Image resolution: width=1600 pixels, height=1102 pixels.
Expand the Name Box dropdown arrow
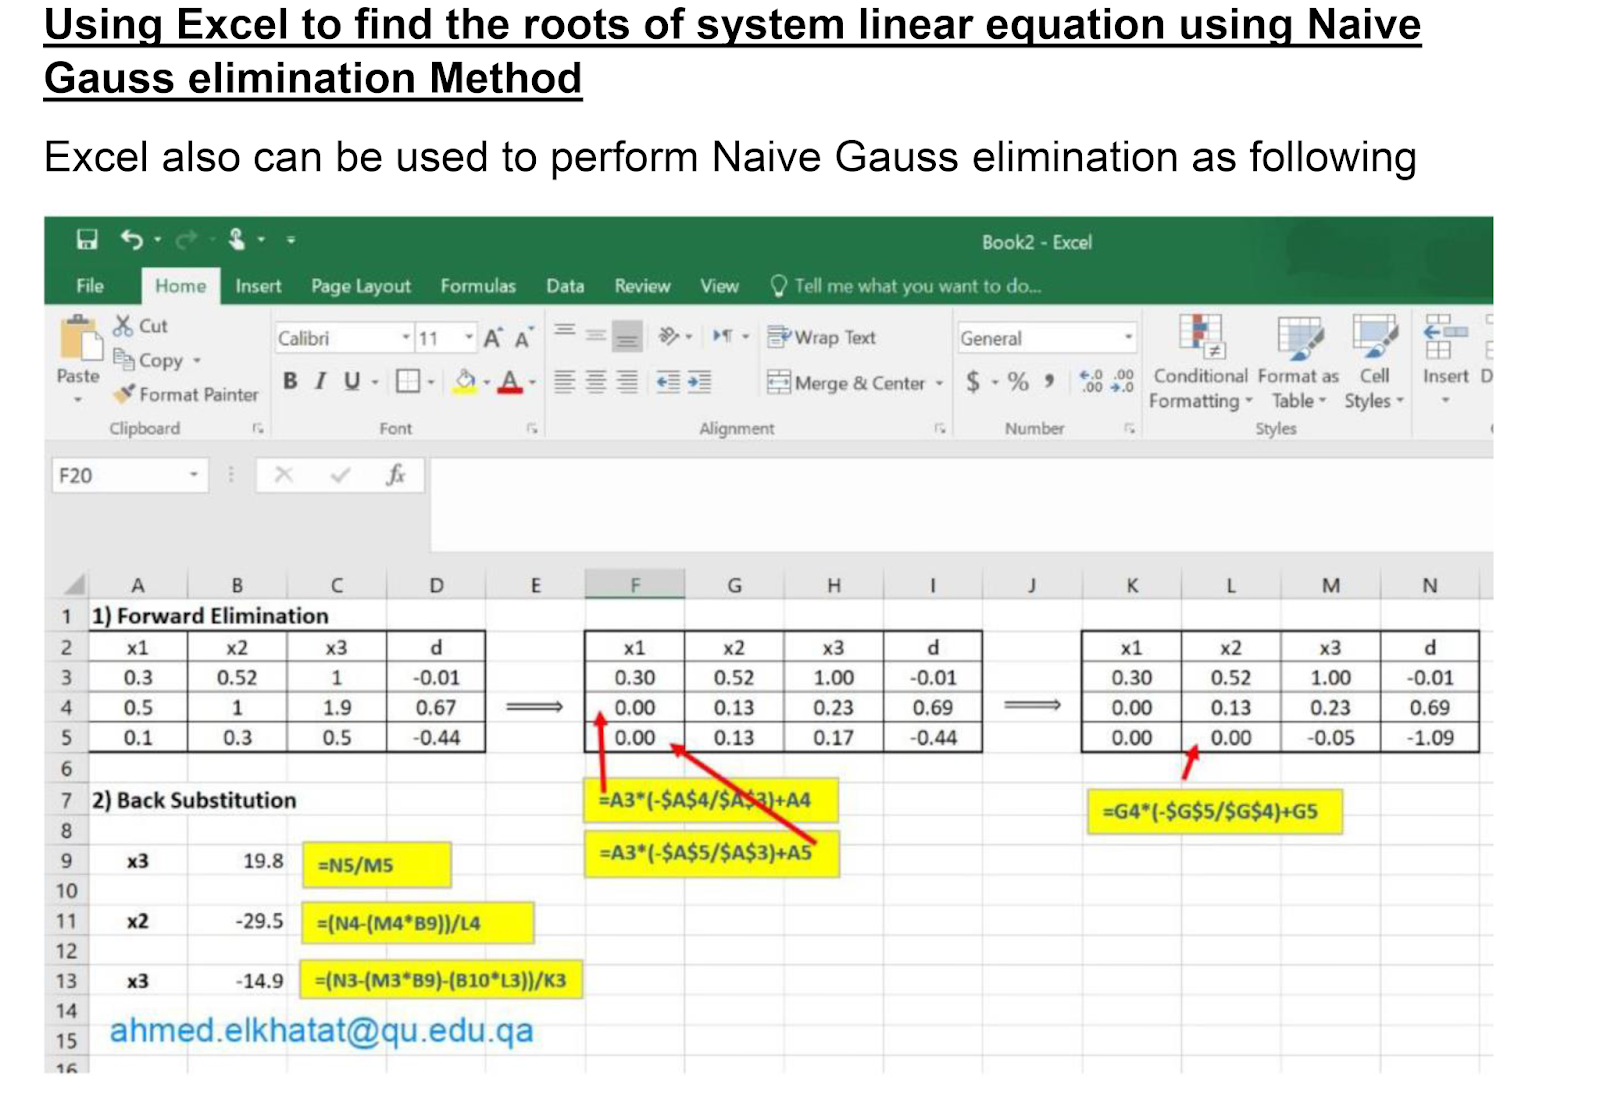pos(194,475)
